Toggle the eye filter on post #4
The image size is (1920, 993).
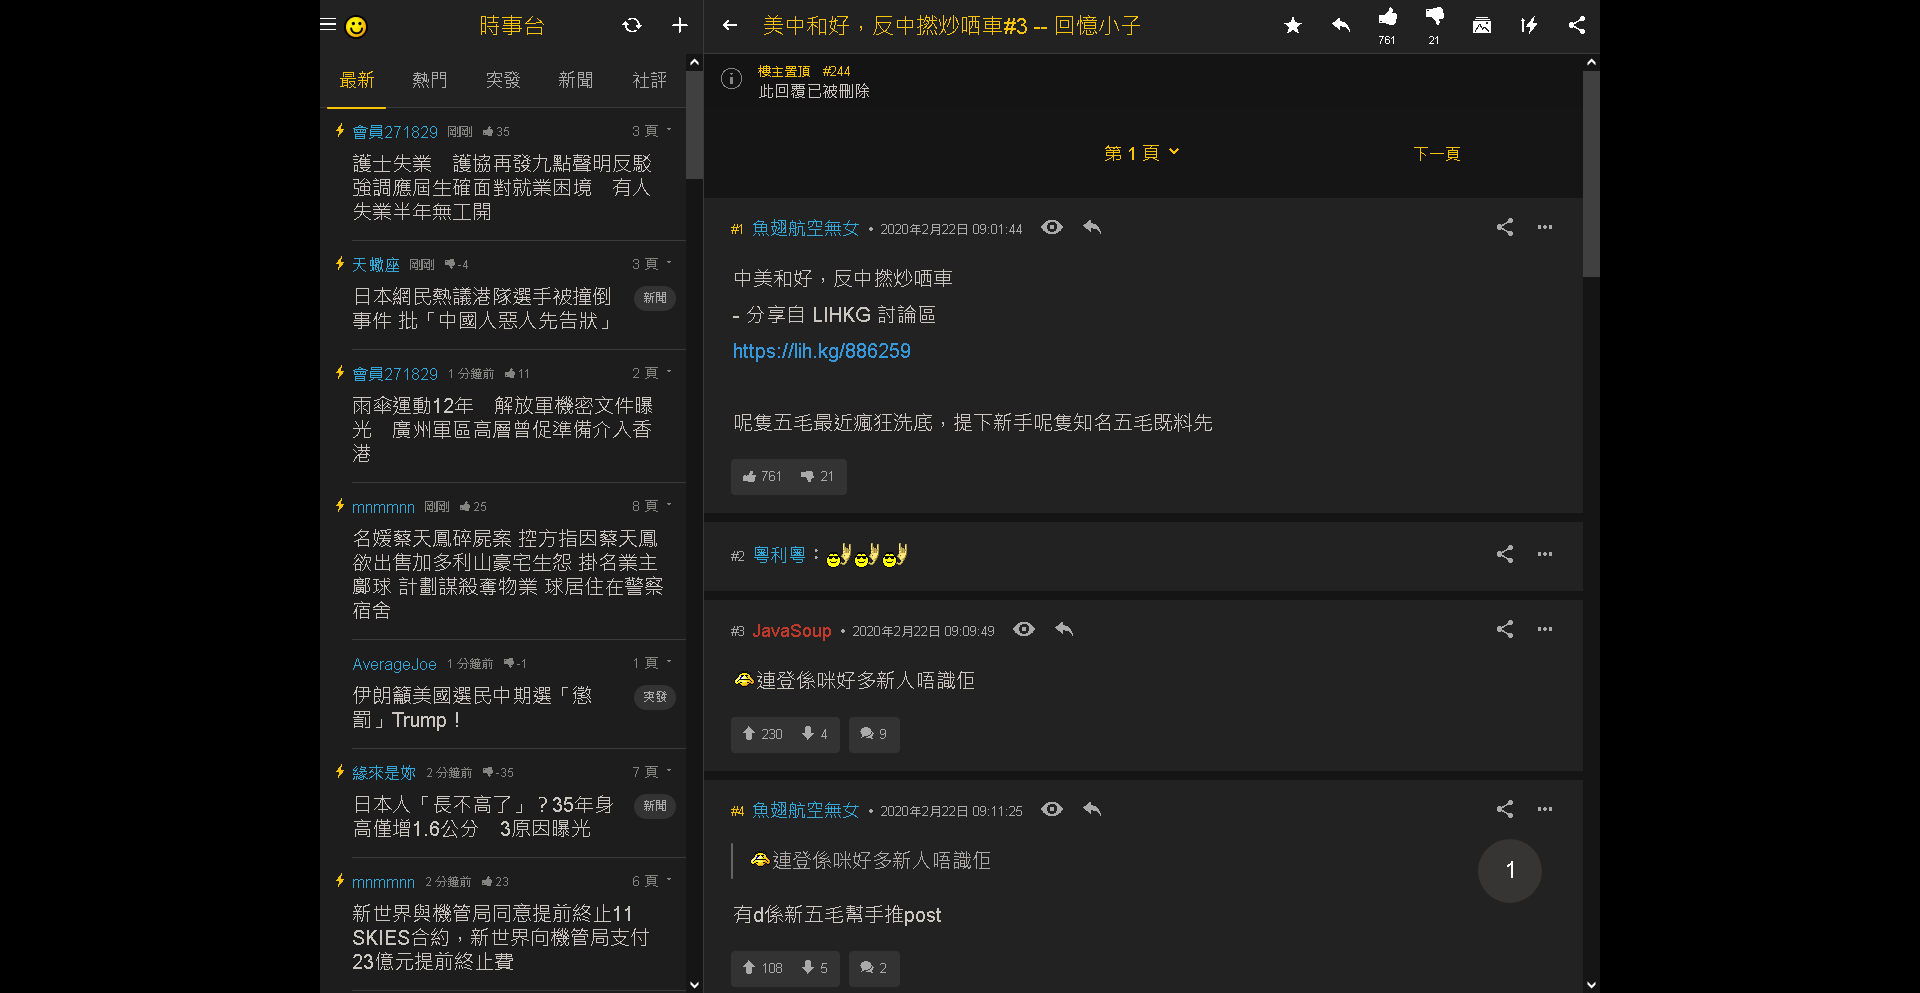click(1052, 809)
